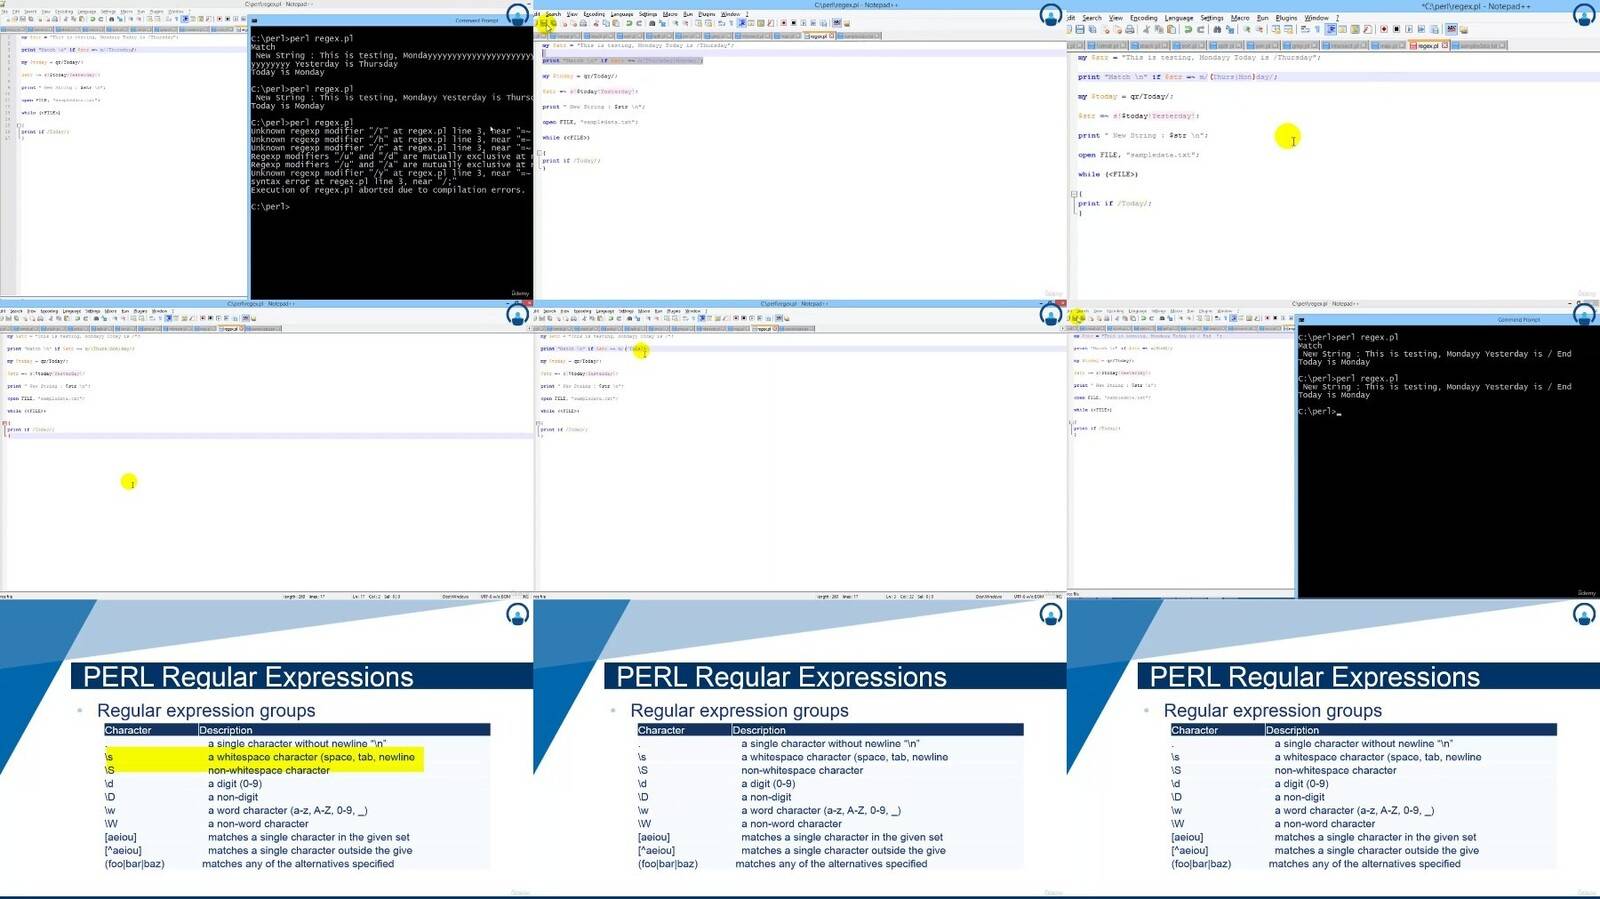Image resolution: width=1600 pixels, height=899 pixels.
Task: Click Close All icon in *regex.pl Notepad++ toolbar
Action: pos(1118,29)
